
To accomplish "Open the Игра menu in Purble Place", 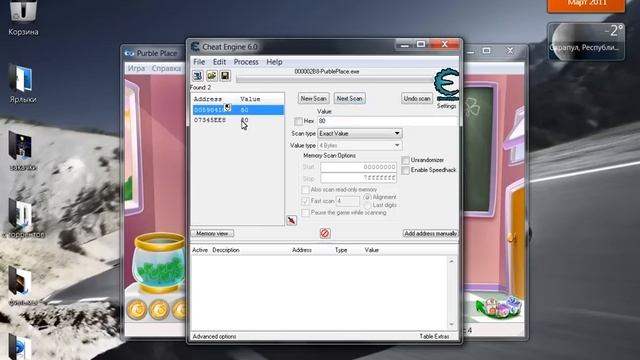I will click(x=136, y=69).
